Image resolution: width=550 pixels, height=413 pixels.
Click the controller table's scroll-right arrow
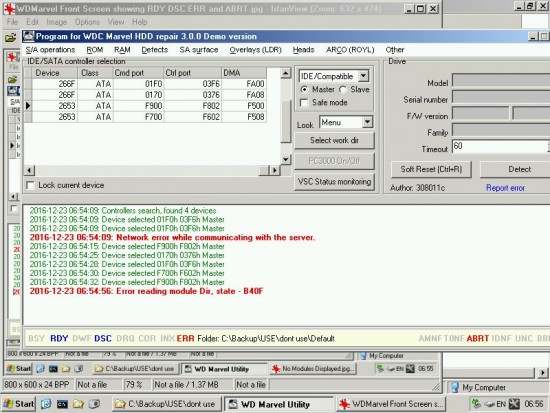click(275, 171)
